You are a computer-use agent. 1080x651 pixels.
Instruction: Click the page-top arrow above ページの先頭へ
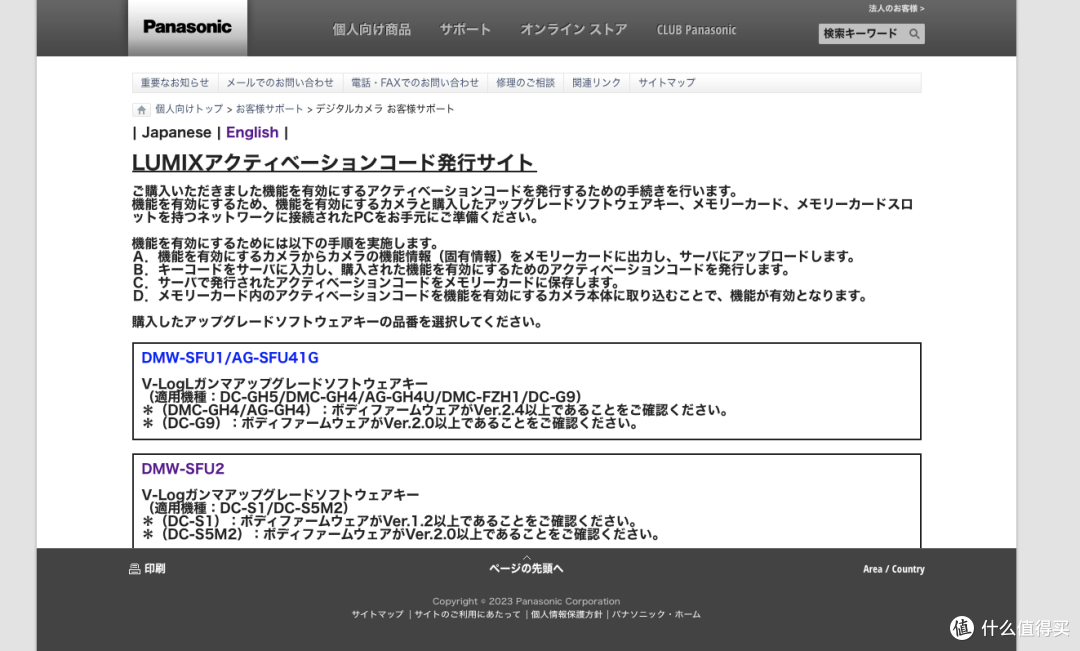(526, 557)
